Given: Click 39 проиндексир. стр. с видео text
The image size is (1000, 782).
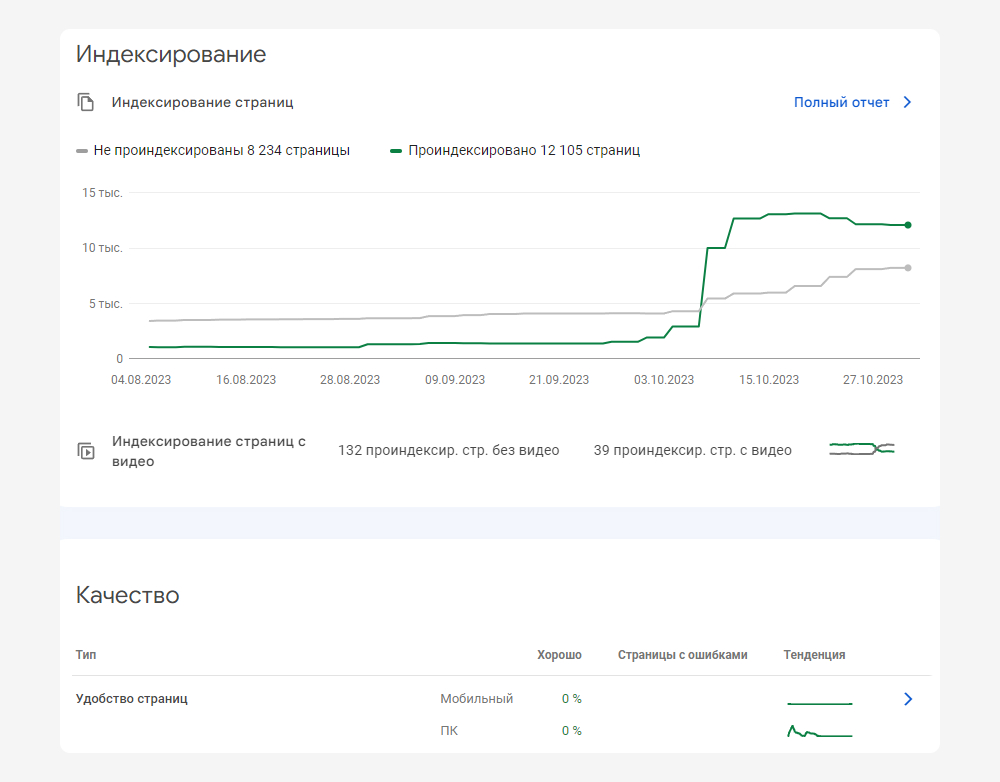Looking at the screenshot, I should point(692,451).
